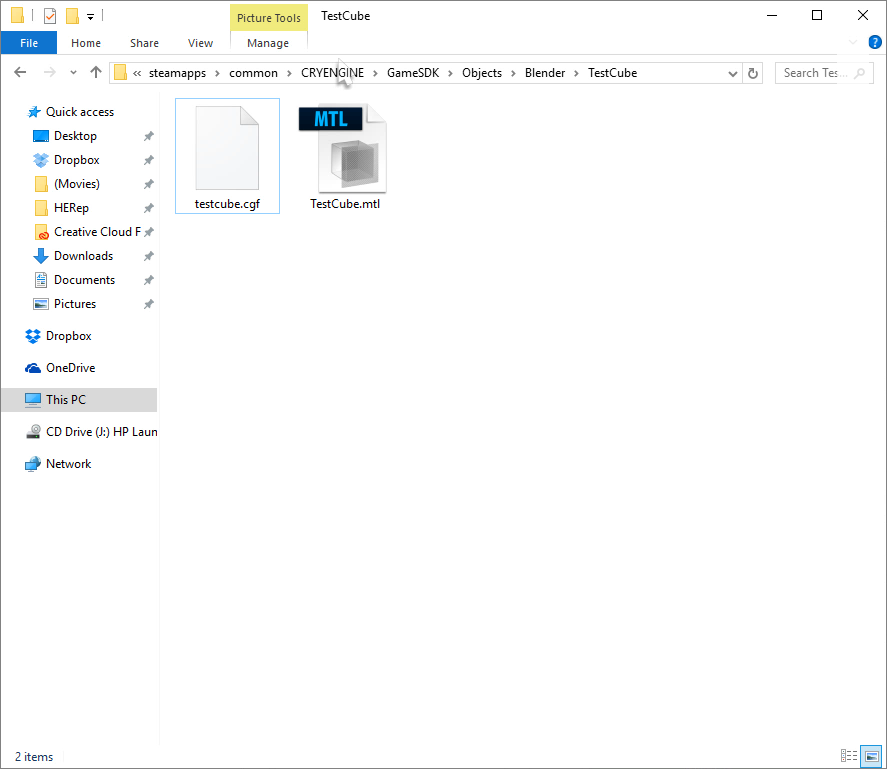This screenshot has height=769, width=887.
Task: Expand the chevron after steamapps breadcrumb
Action: (217, 73)
